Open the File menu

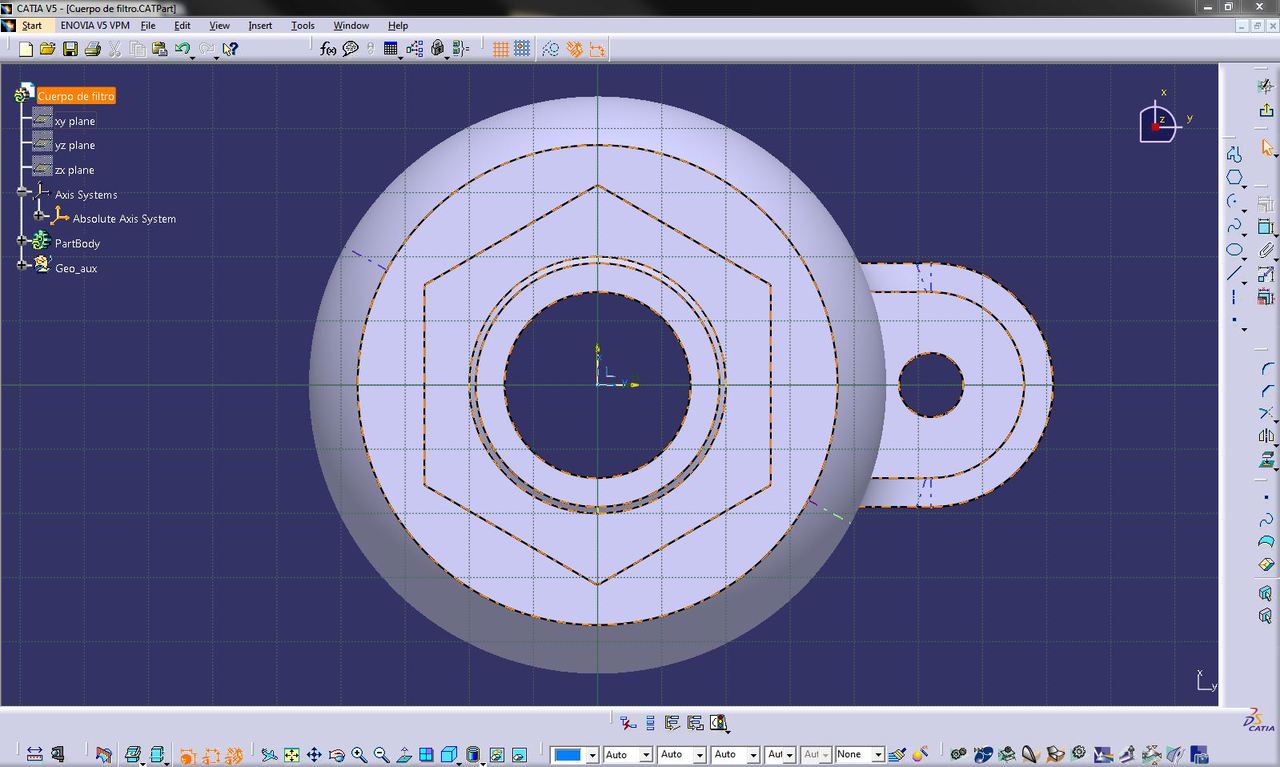(148, 25)
